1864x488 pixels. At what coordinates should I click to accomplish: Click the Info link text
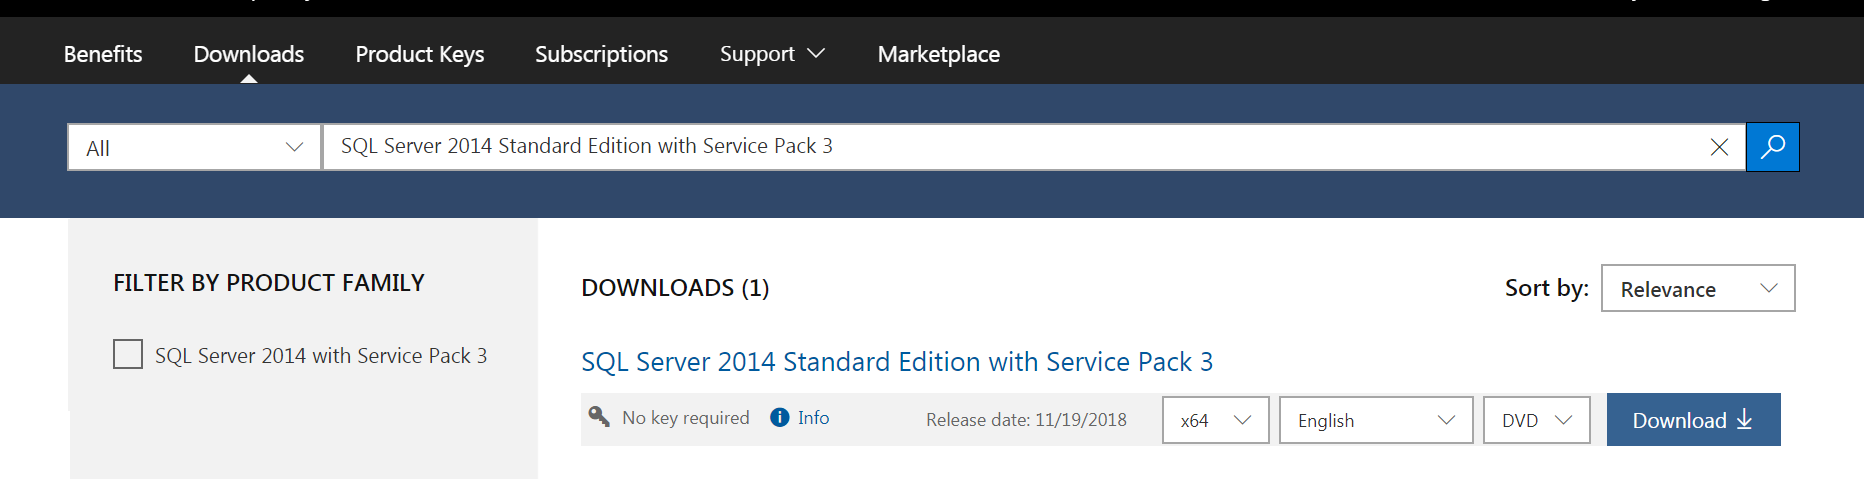(x=813, y=417)
